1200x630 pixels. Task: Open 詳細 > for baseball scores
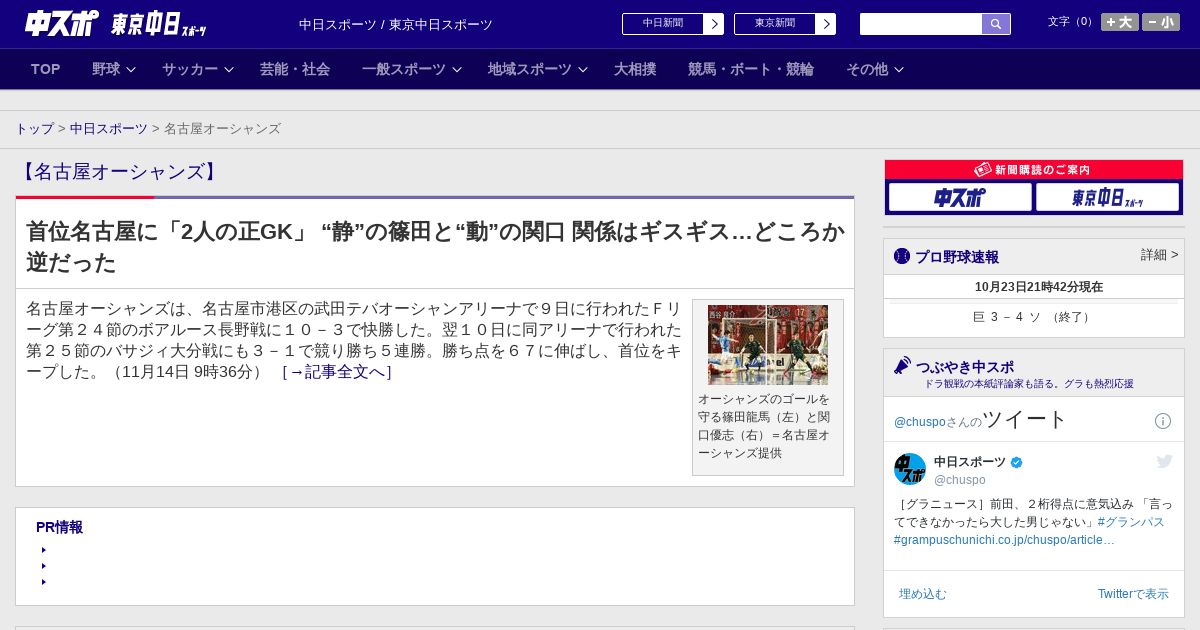pyautogui.click(x=1160, y=255)
